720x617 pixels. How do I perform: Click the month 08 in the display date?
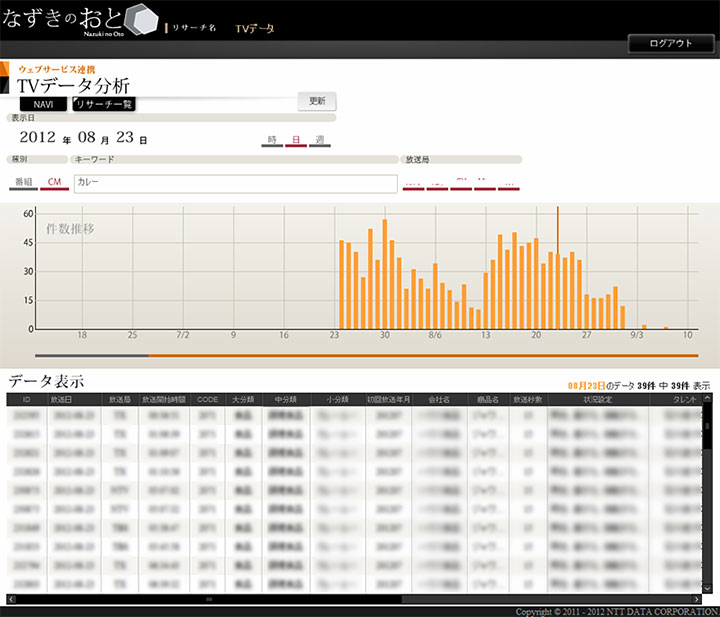(86, 138)
